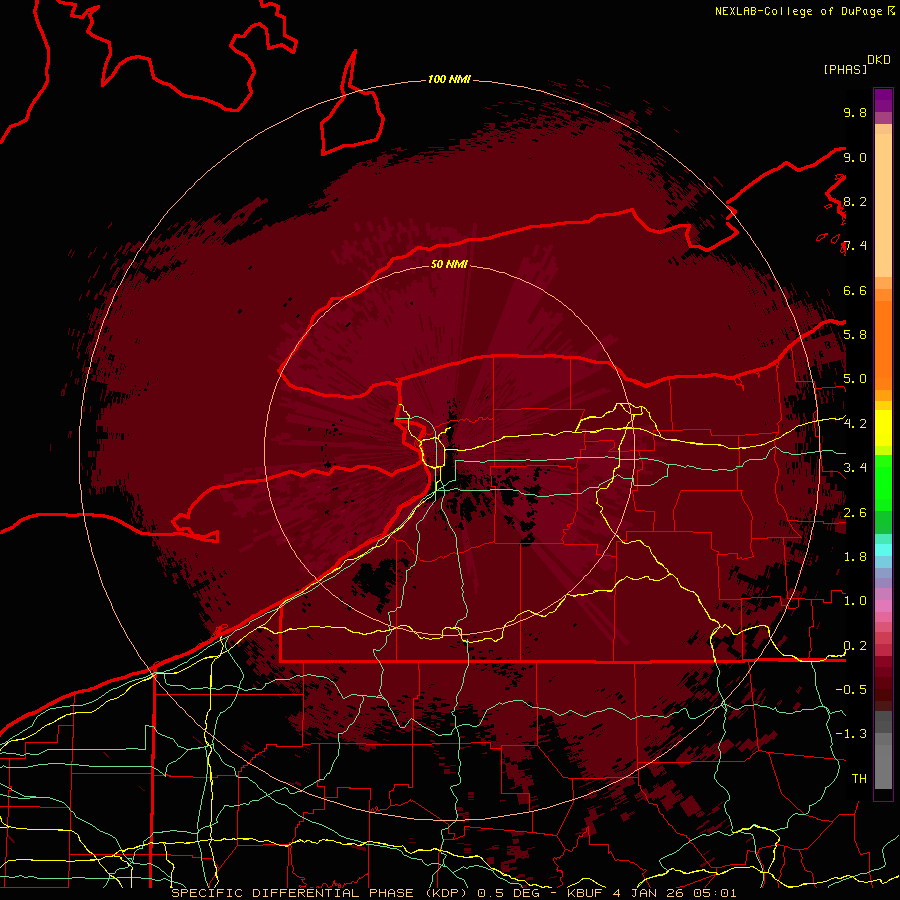Screen dimensions: 900x900
Task: Click the 100 NMI range ring label
Action: click(x=449, y=79)
